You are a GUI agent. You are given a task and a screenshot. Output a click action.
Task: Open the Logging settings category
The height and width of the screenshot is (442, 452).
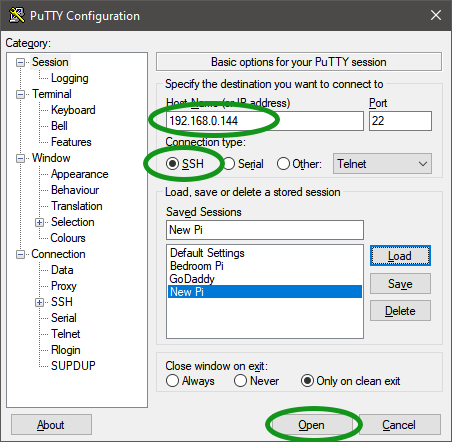tap(70, 78)
